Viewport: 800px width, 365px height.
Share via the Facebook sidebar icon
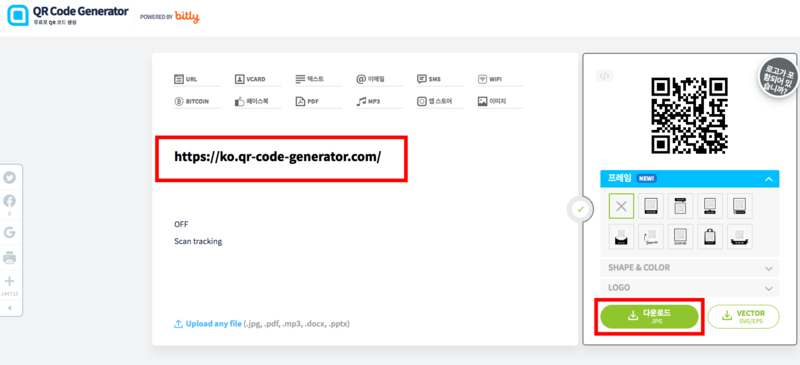(x=9, y=201)
